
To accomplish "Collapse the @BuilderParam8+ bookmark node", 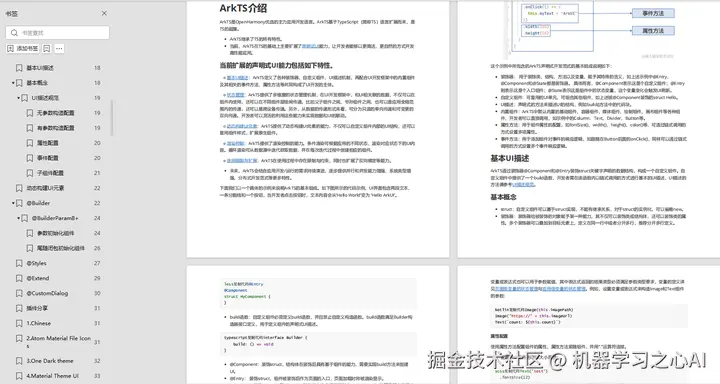I will [18, 218].
